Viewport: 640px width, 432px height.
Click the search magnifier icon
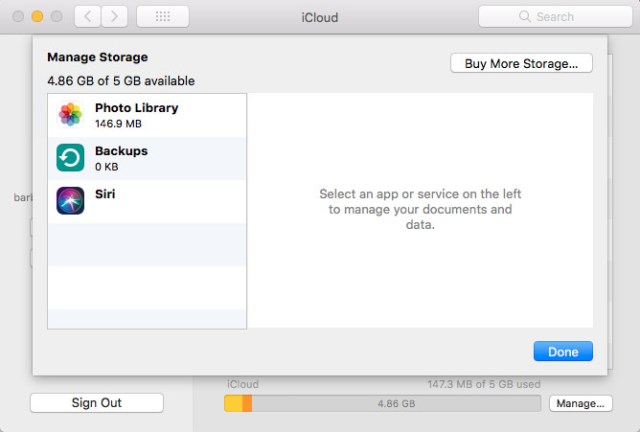point(524,16)
